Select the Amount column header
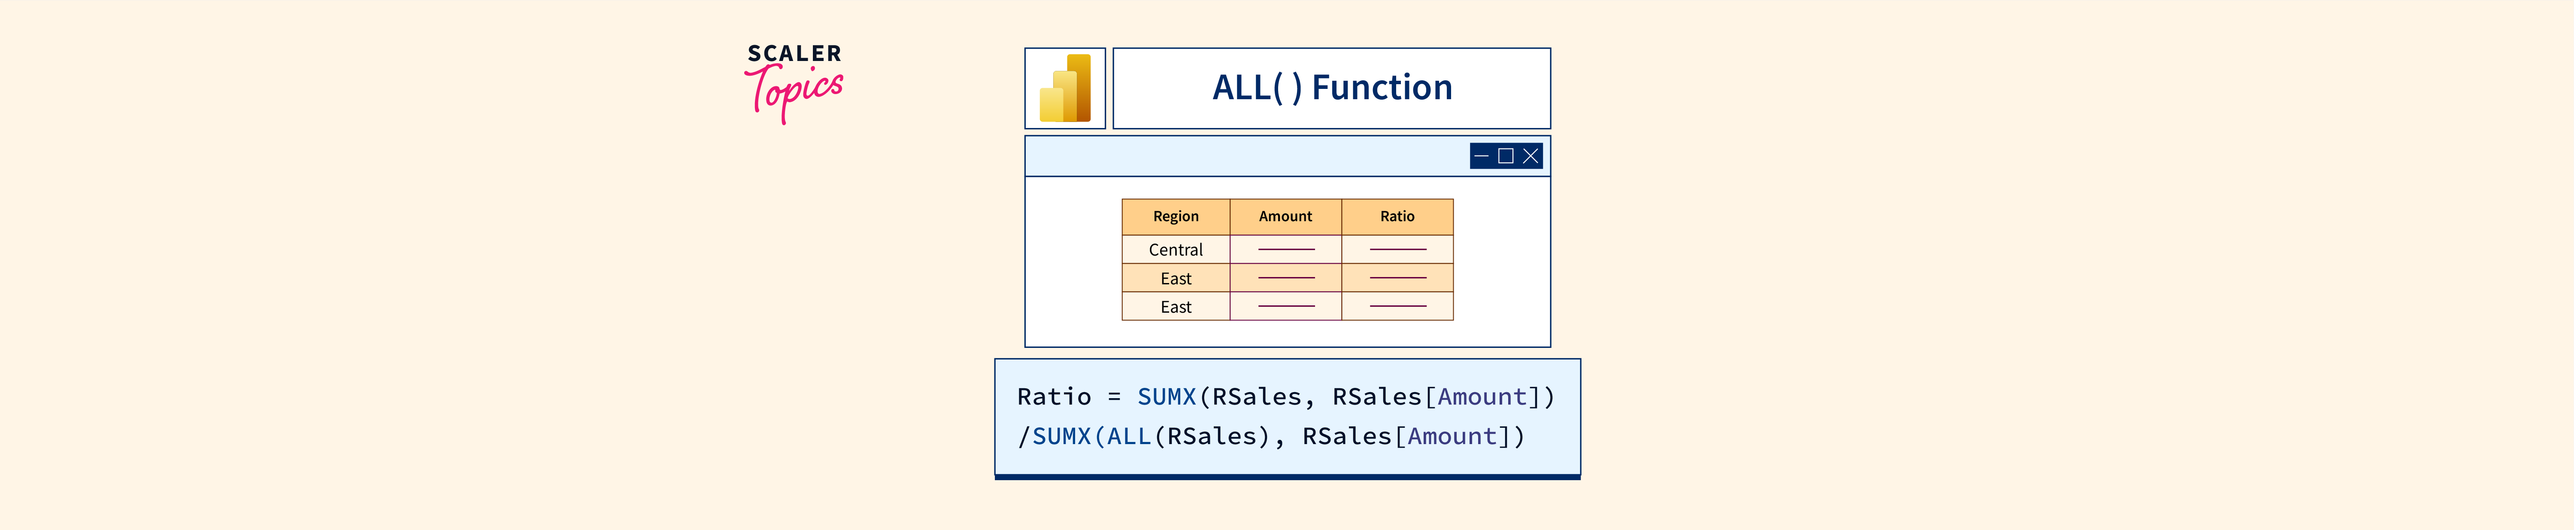Screen dimensions: 2576x530 click(x=1285, y=216)
